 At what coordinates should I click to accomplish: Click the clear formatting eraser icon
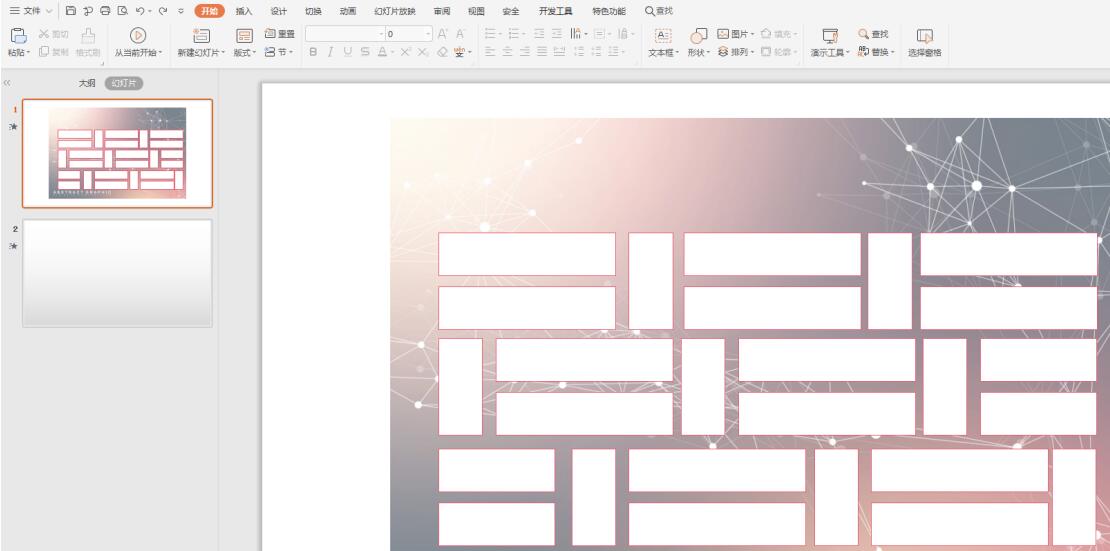[442, 52]
